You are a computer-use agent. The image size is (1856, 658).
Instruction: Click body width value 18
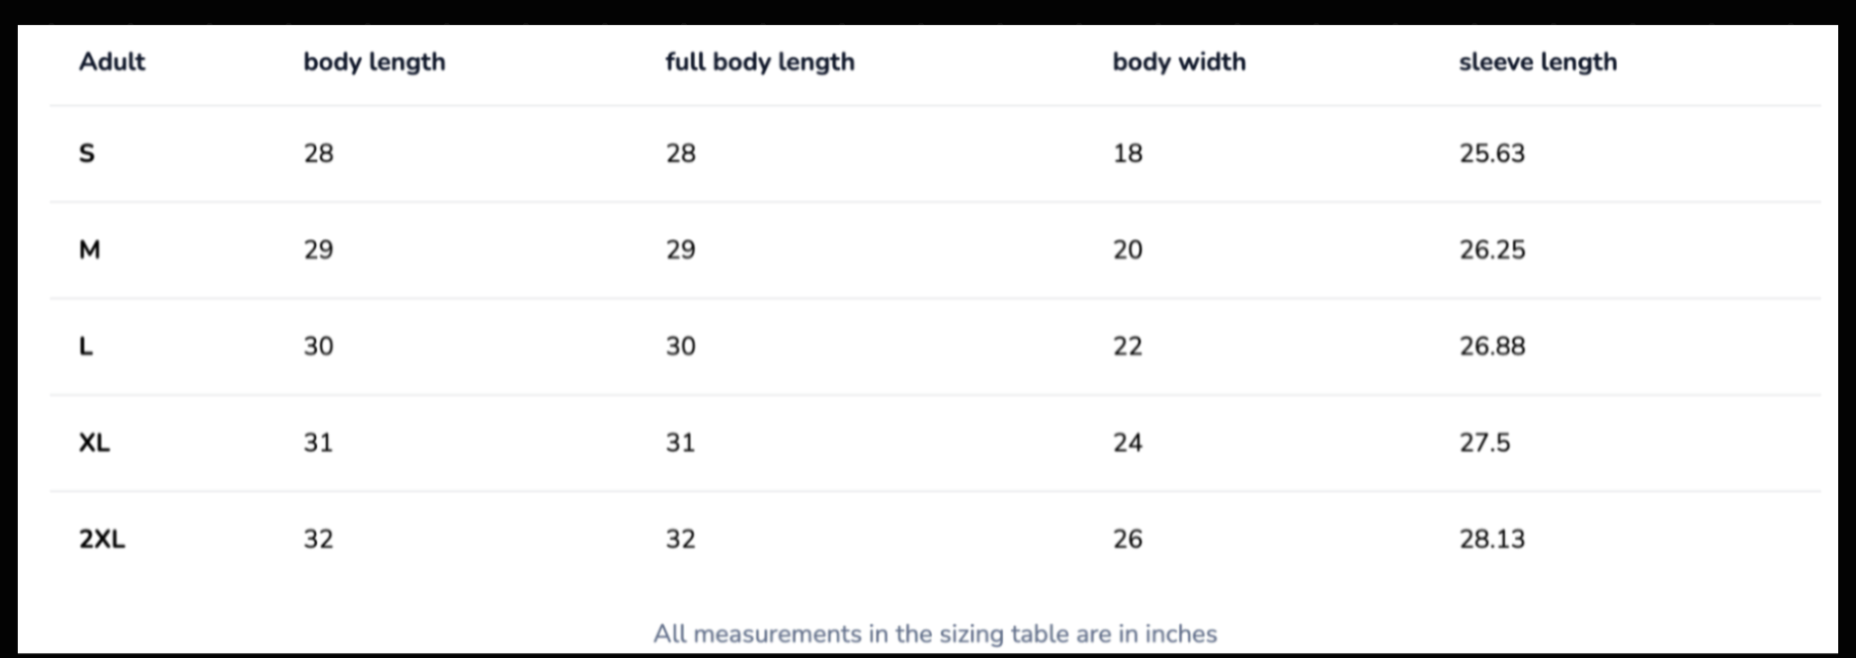(x=1127, y=154)
